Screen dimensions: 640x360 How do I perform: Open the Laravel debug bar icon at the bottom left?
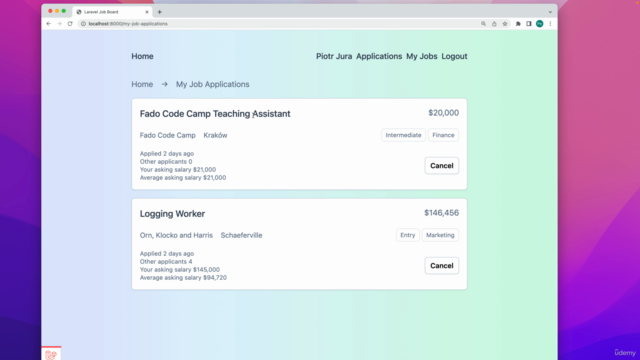click(x=51, y=353)
